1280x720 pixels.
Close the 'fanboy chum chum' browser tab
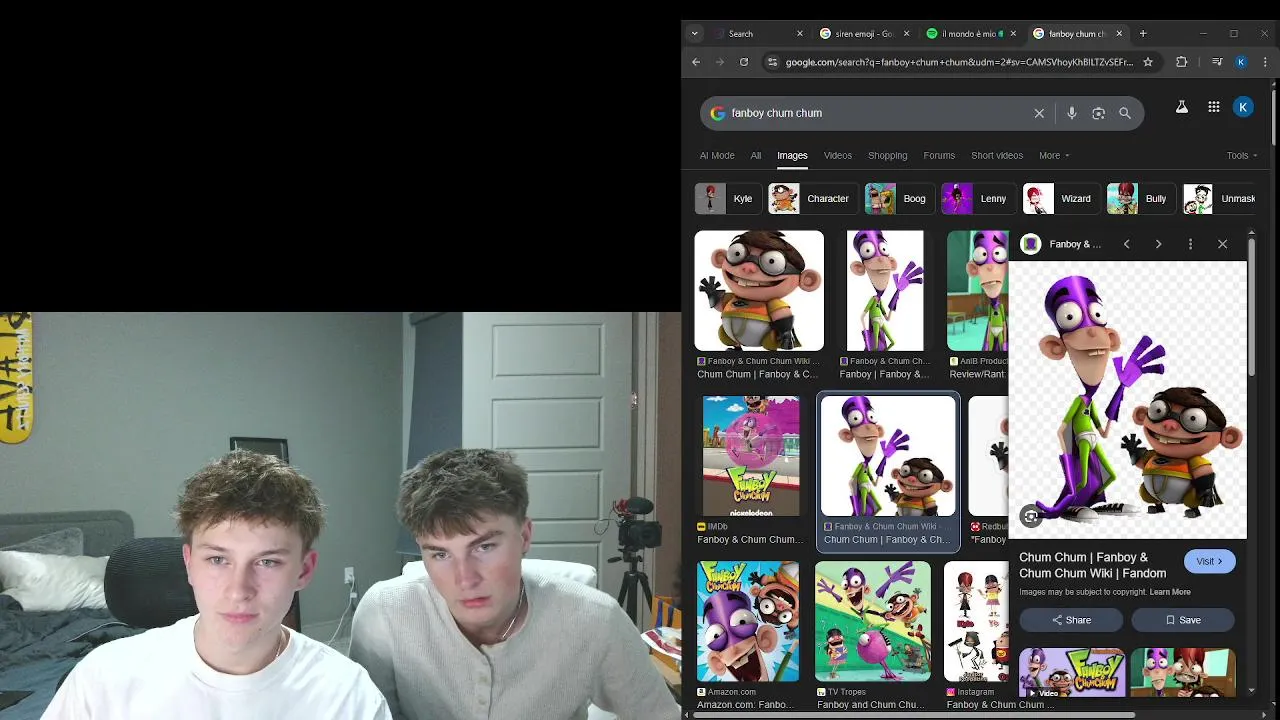pos(1119,34)
